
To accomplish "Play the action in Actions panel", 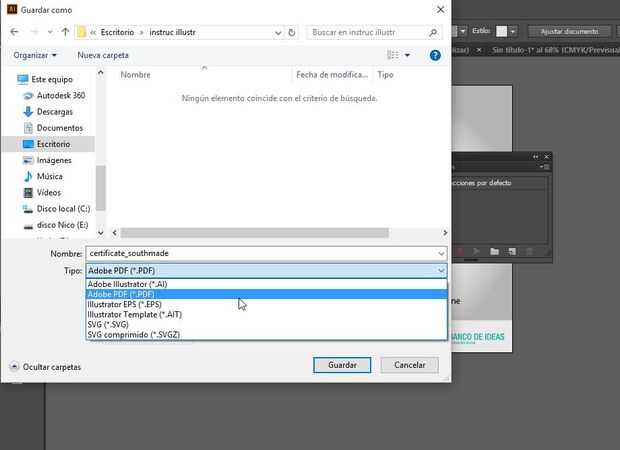I will [476, 251].
